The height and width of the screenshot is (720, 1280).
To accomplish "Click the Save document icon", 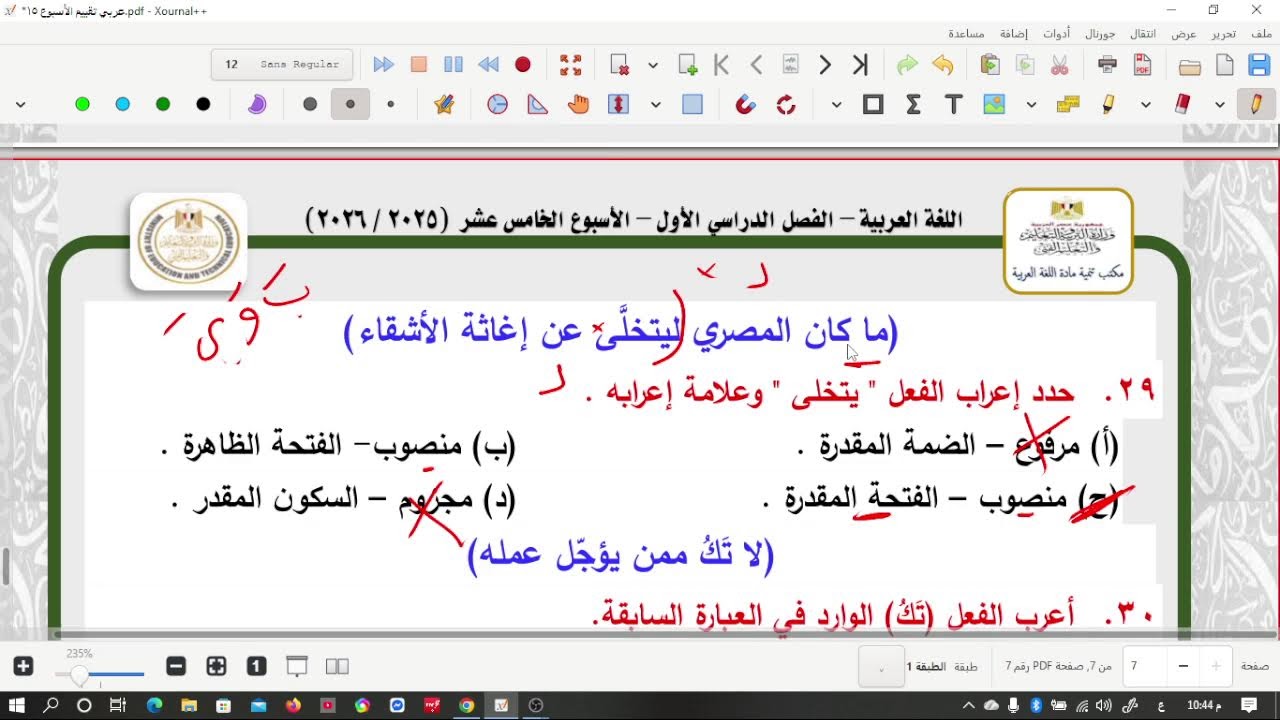I will click(x=1259, y=65).
